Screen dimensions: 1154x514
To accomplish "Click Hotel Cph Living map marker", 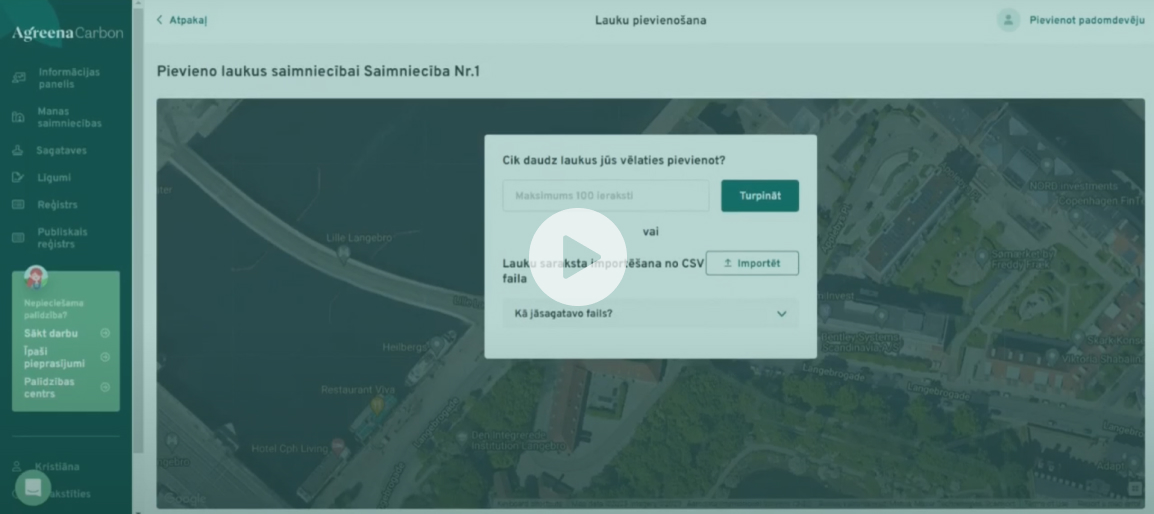I will (337, 446).
